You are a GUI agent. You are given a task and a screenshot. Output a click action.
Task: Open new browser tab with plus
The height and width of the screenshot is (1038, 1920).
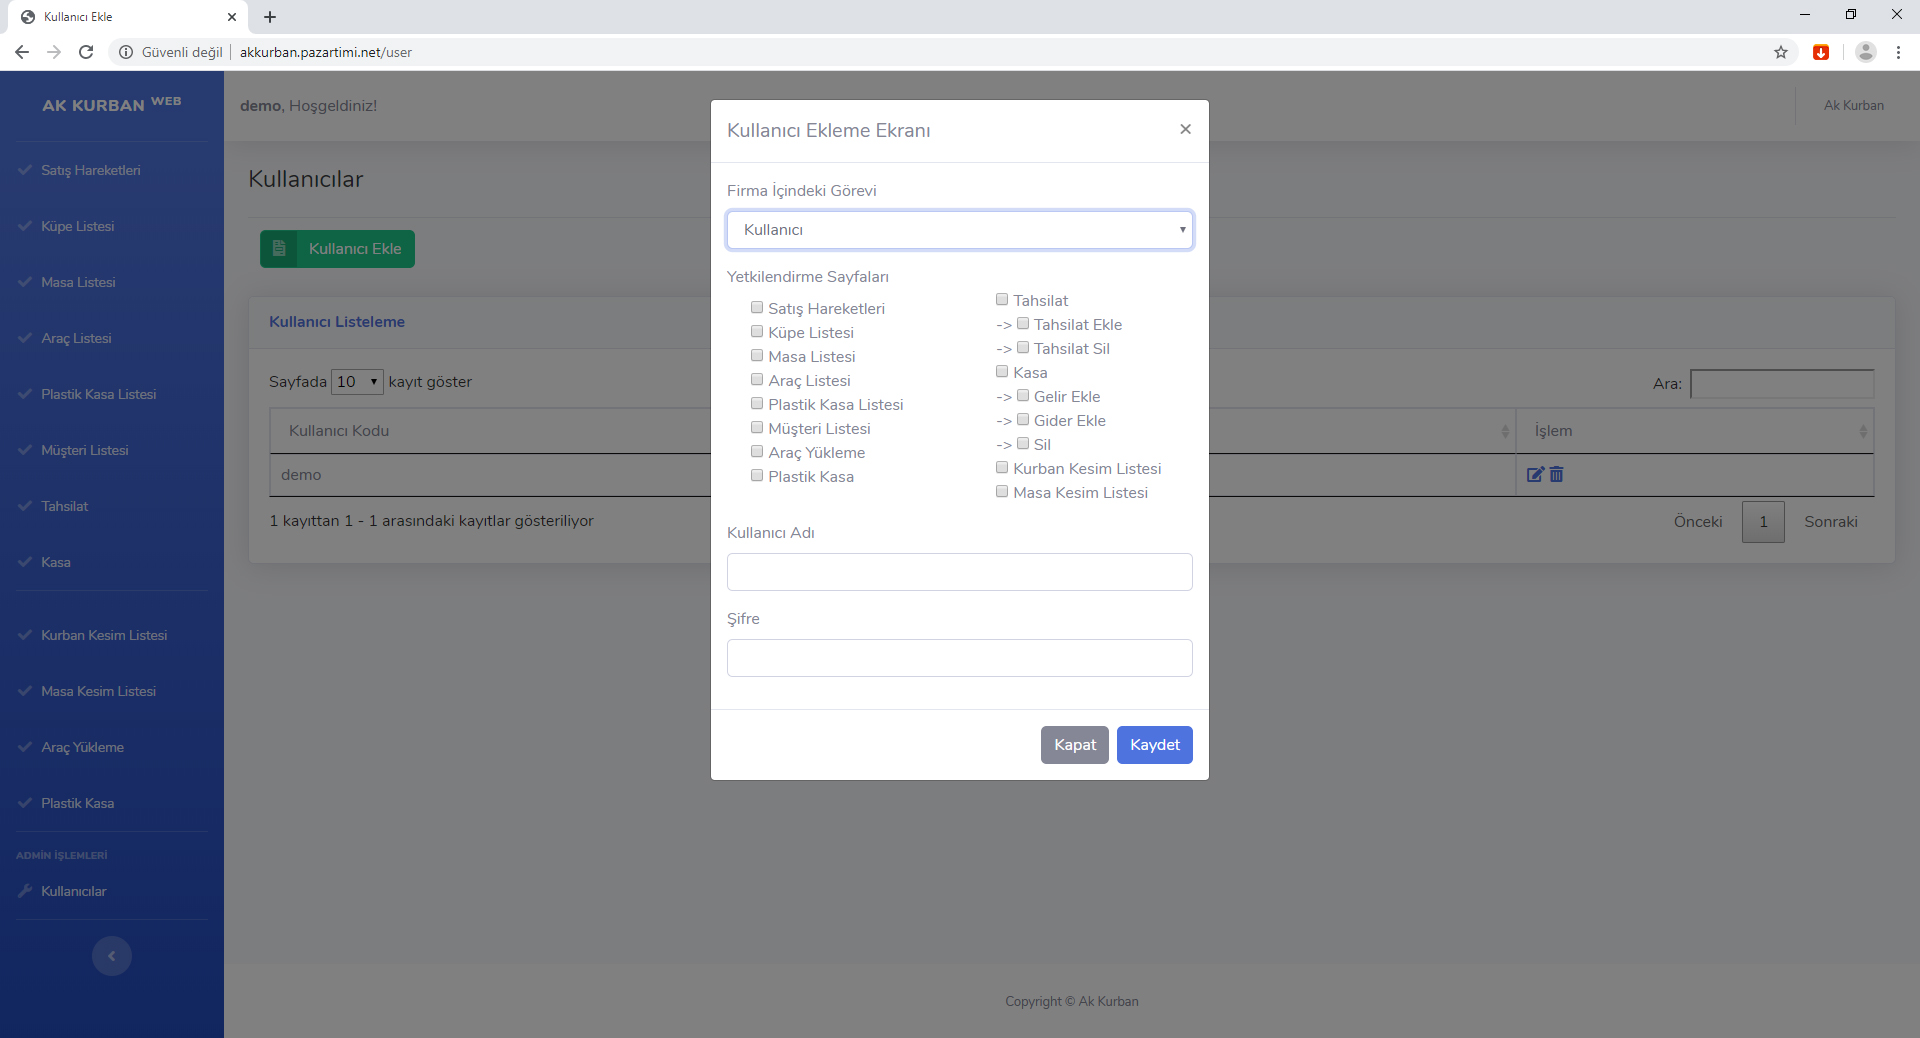pyautogui.click(x=270, y=17)
